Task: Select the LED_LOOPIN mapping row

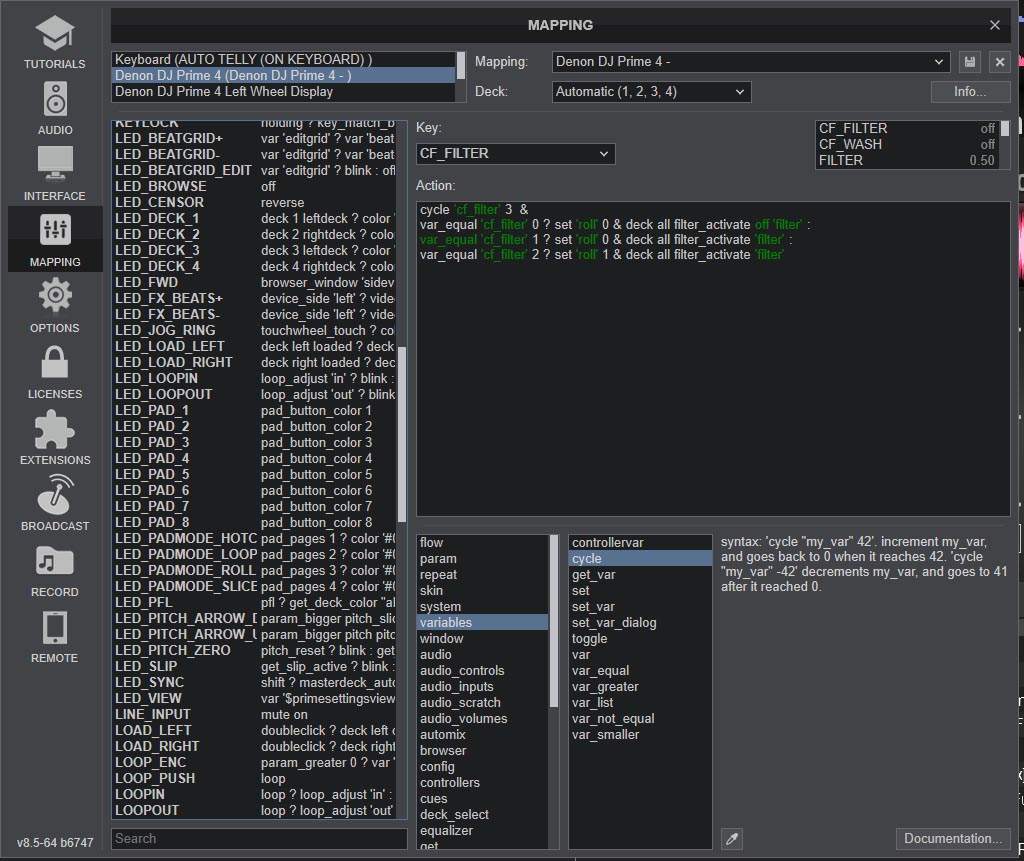Action: tap(254, 379)
